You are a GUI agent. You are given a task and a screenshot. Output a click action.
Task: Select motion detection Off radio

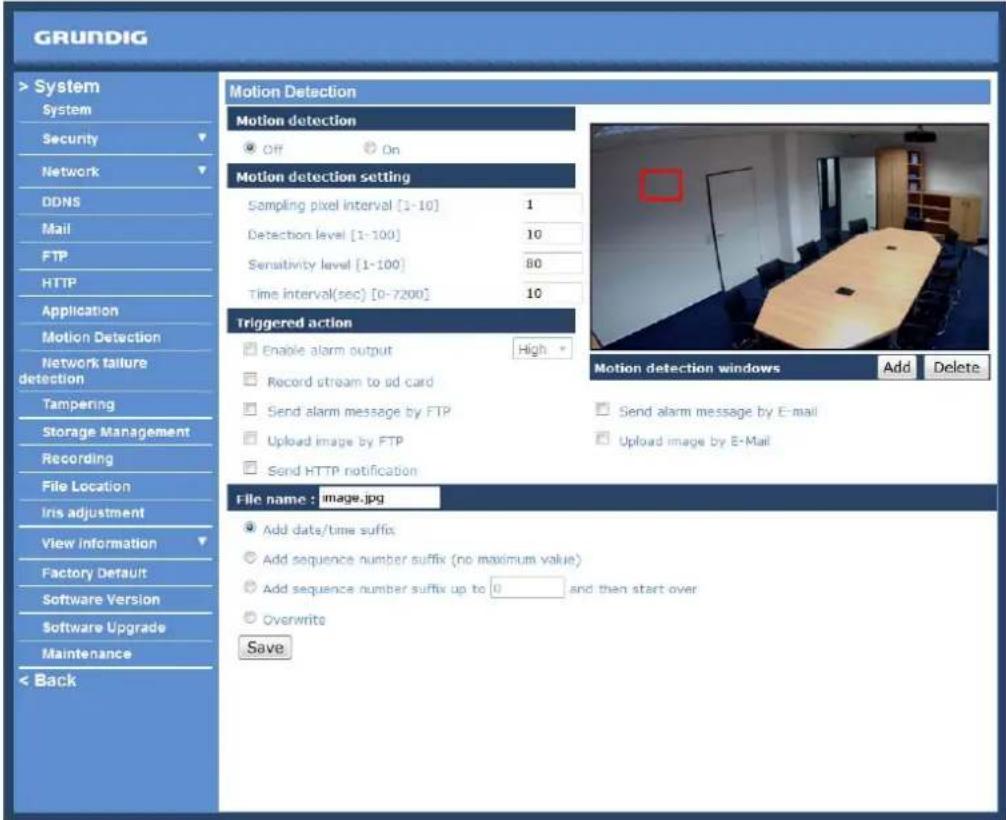pos(250,148)
